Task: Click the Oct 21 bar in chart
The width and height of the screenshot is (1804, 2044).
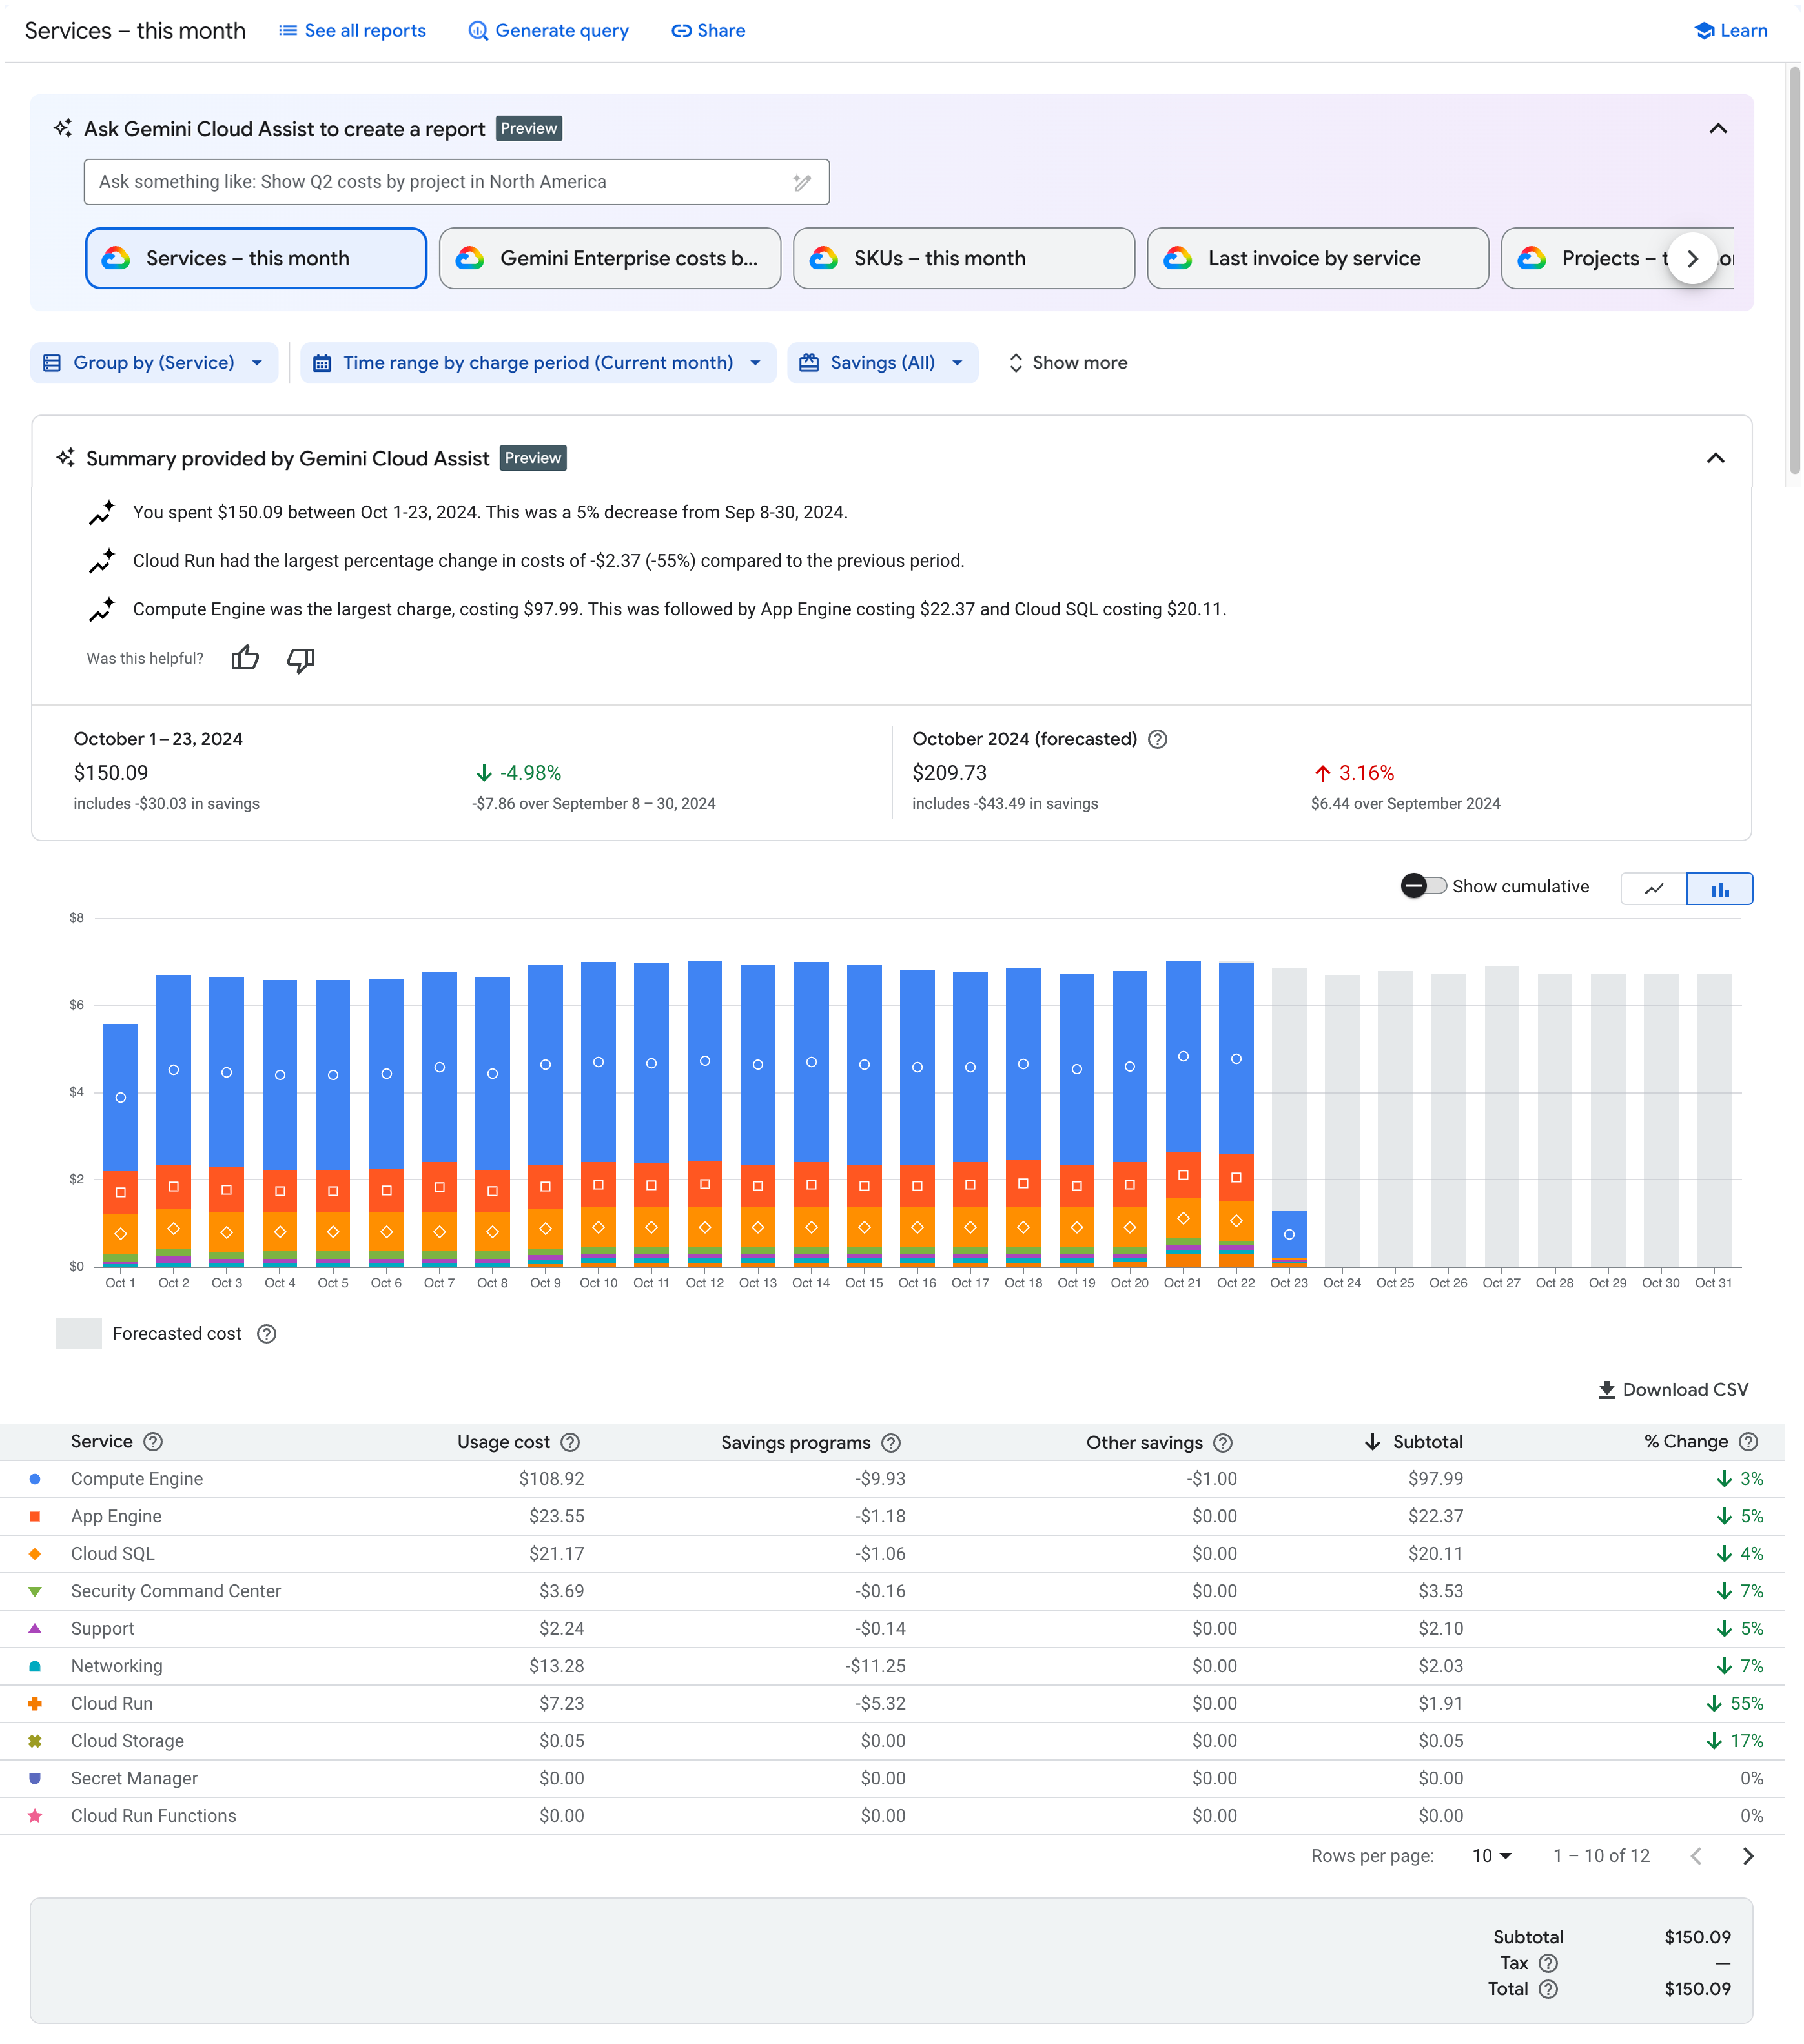Action: coord(1183,1113)
